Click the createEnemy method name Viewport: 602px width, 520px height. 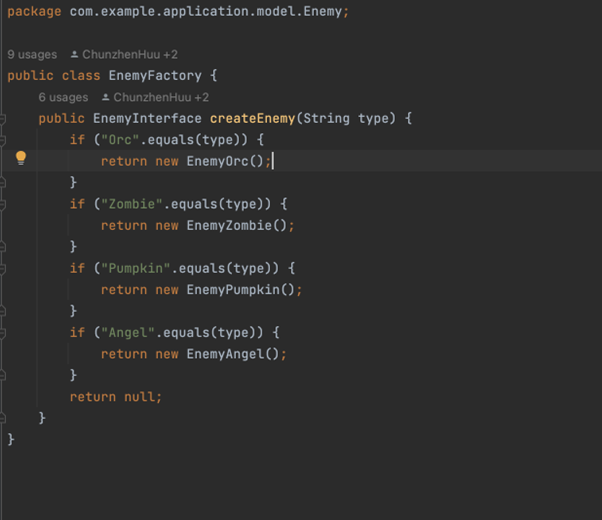pos(252,118)
